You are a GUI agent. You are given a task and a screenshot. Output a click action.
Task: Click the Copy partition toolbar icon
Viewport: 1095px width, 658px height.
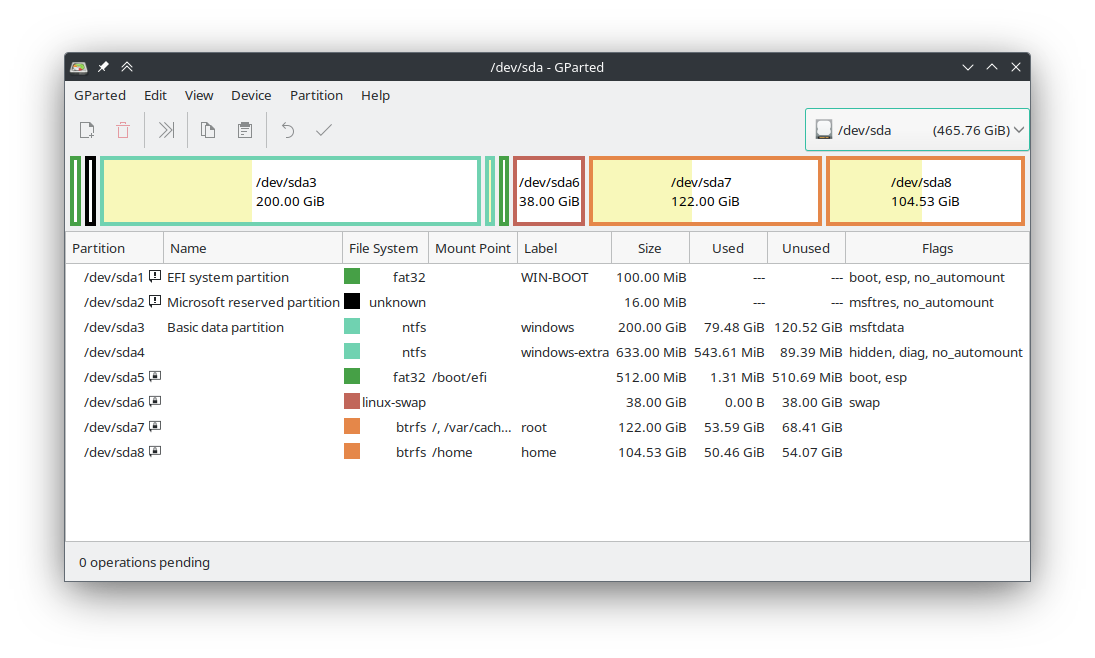tap(208, 130)
